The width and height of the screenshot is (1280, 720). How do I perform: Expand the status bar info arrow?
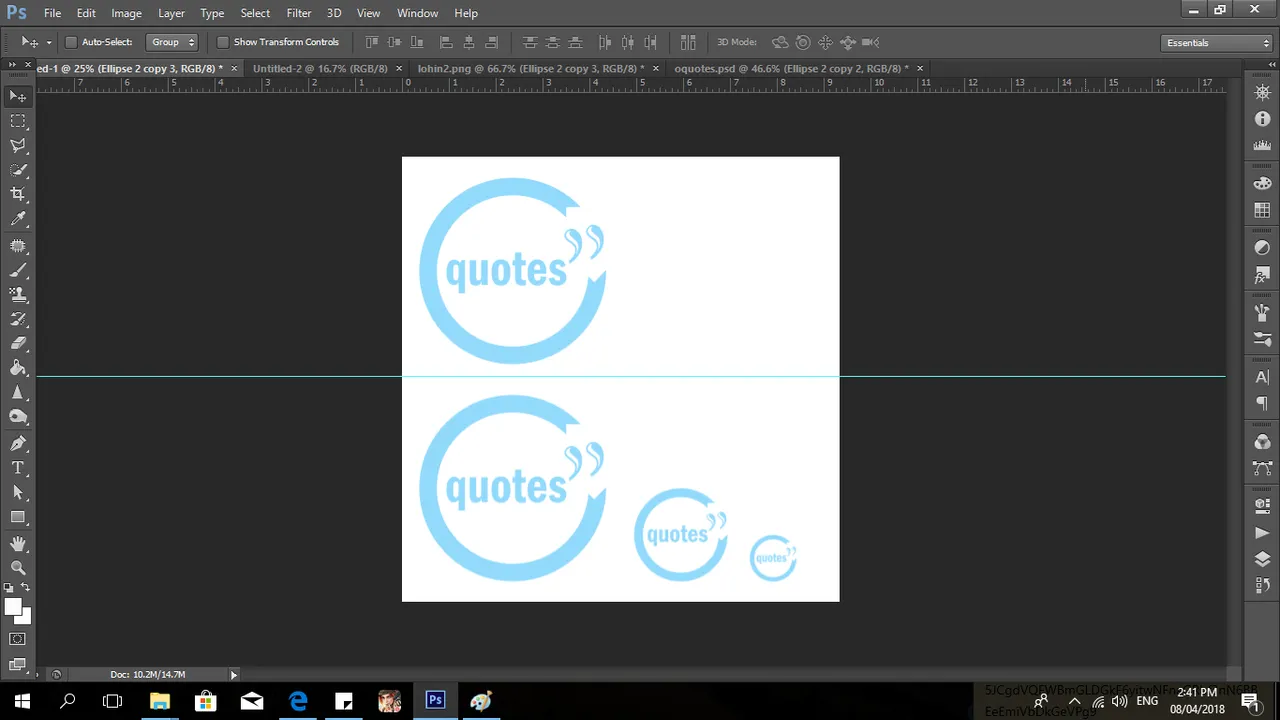(x=234, y=675)
